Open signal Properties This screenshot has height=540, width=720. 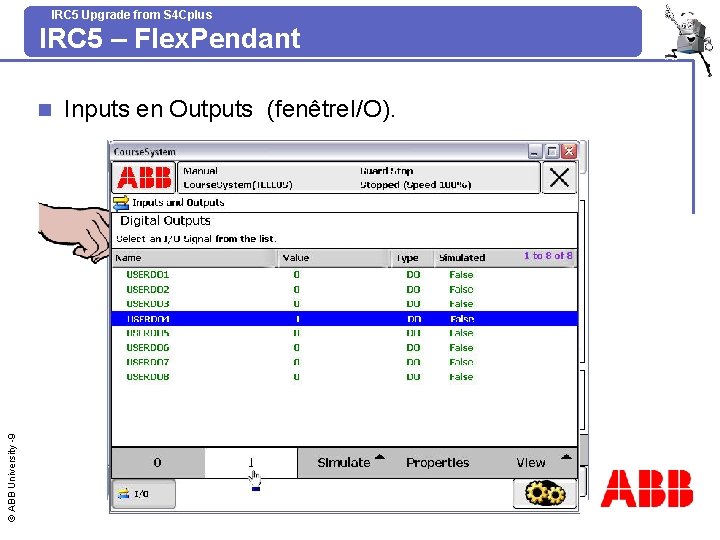[438, 462]
